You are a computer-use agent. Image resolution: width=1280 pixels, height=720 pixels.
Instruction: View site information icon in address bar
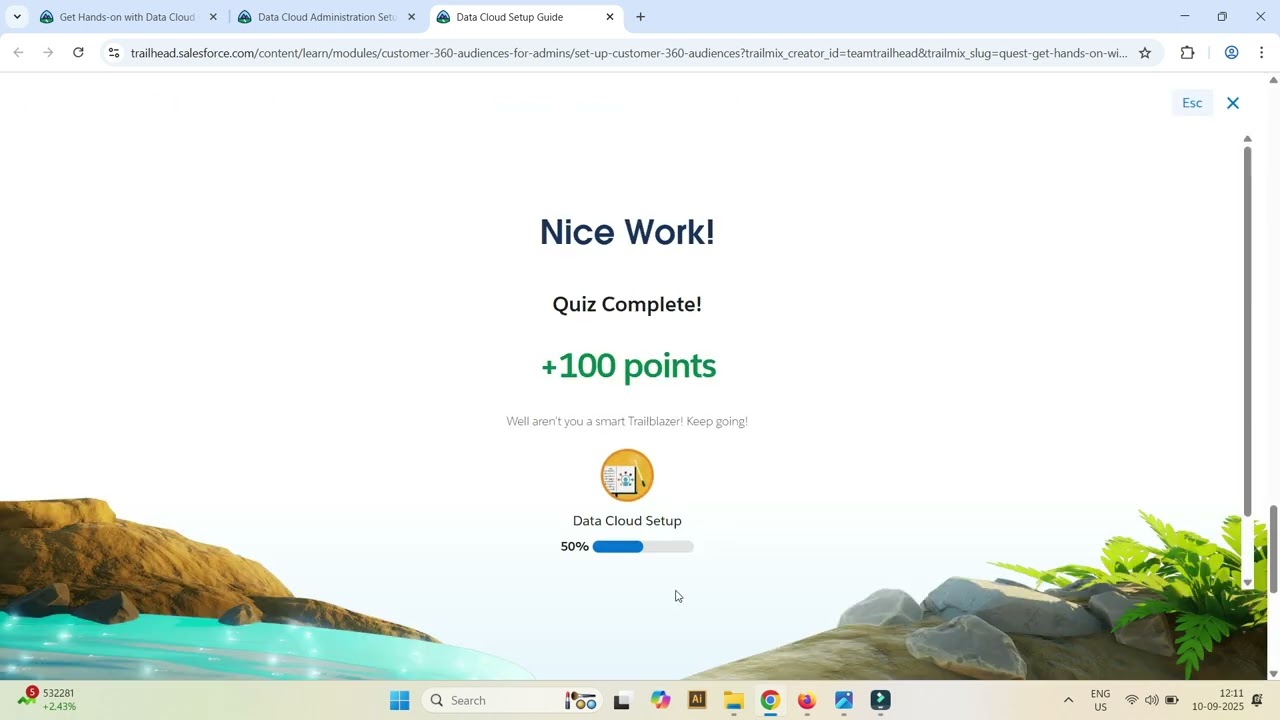click(x=114, y=53)
